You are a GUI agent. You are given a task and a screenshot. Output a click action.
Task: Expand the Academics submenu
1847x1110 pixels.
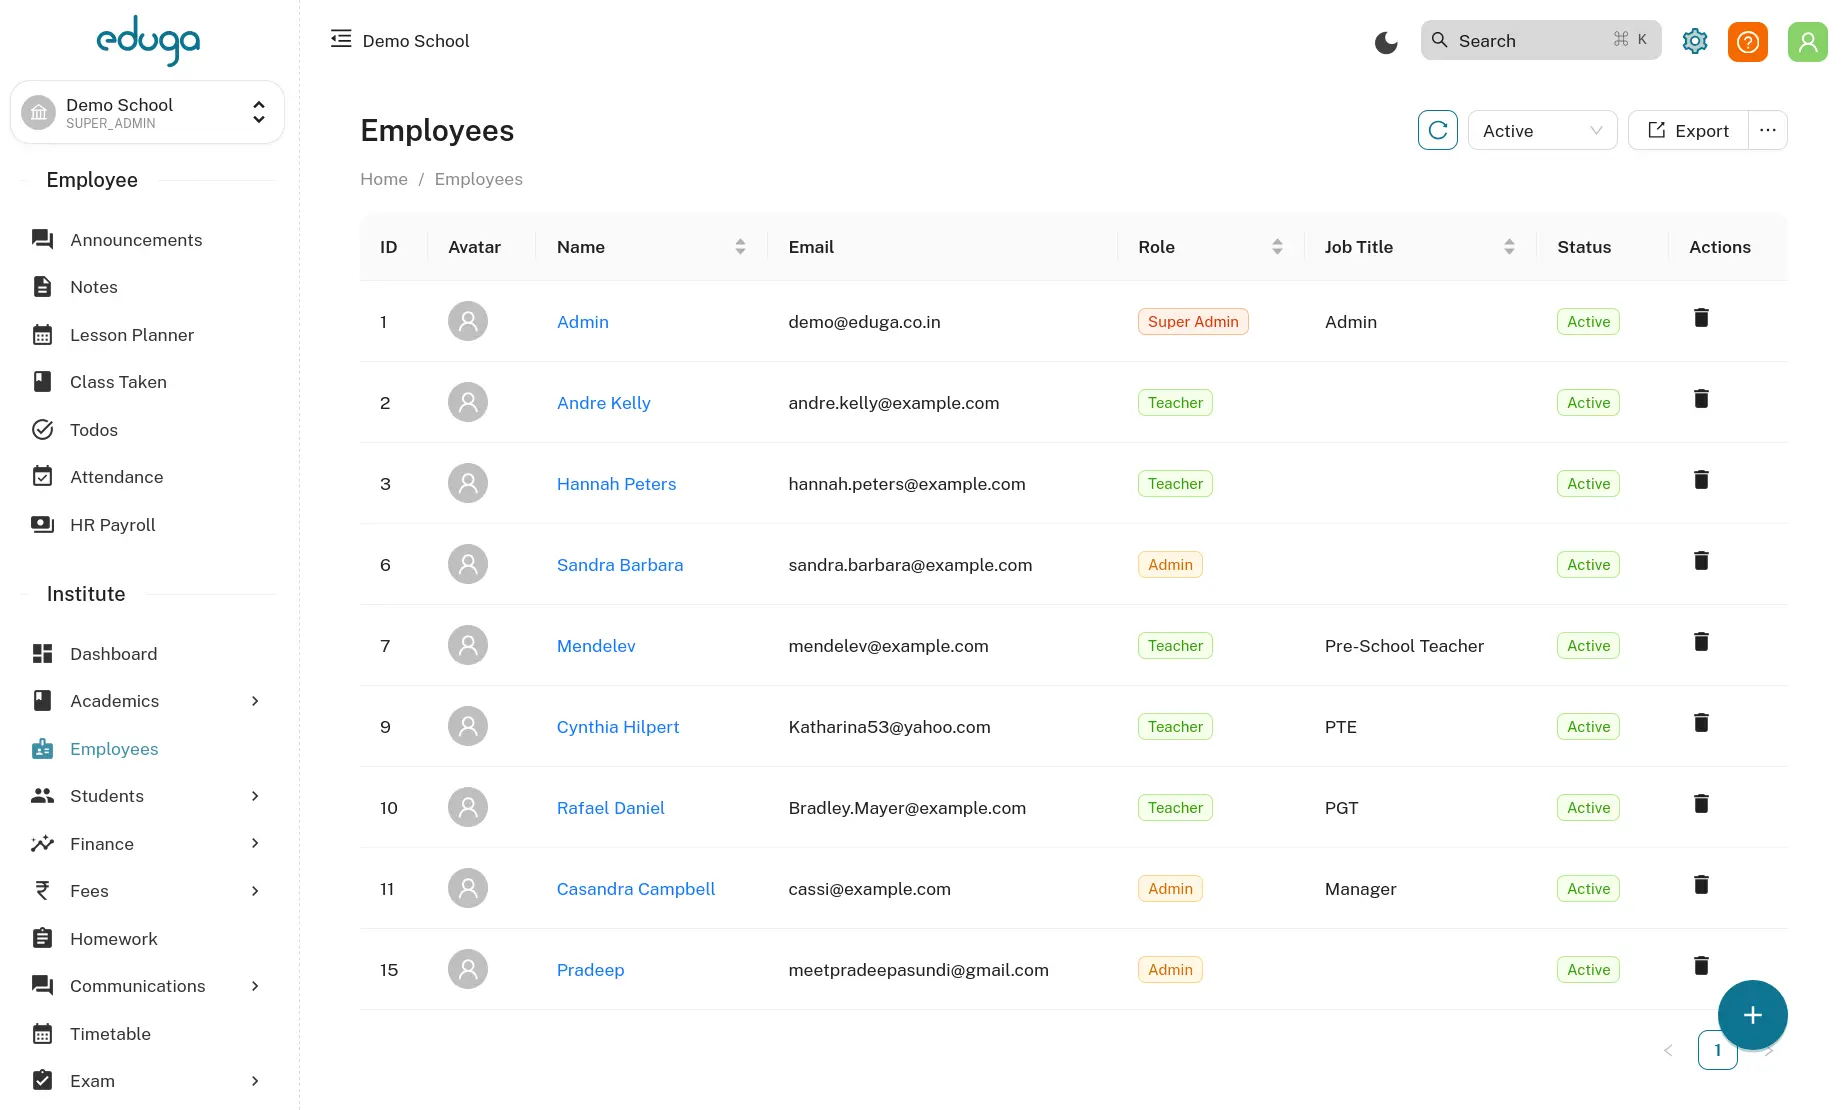[x=148, y=701]
